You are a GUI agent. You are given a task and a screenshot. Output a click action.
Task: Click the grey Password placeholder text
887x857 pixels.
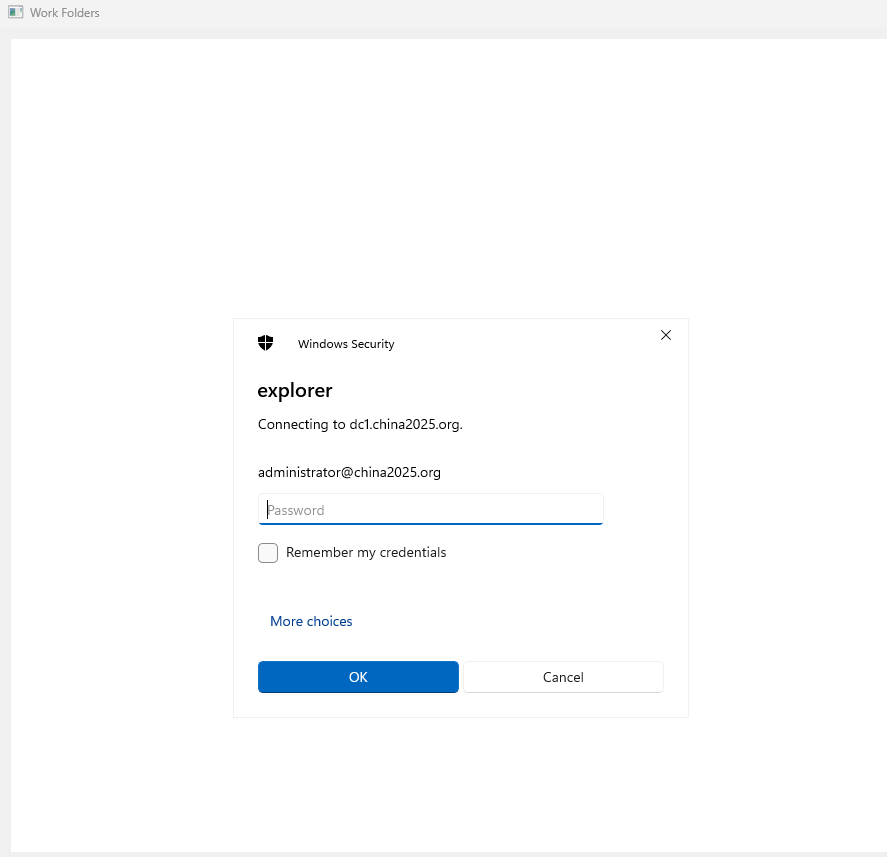pos(296,510)
